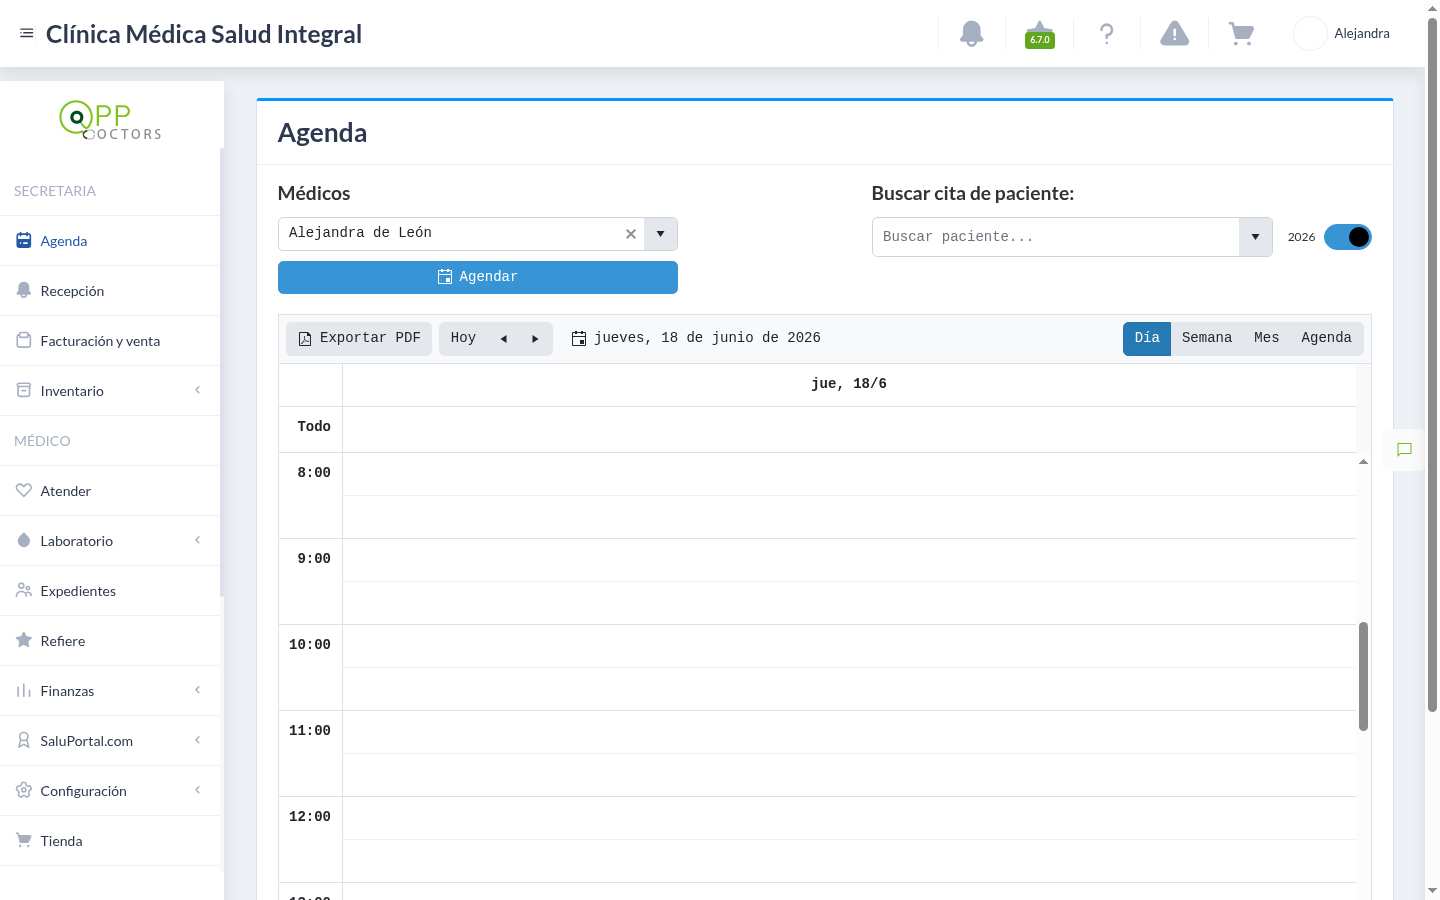The image size is (1440, 900).
Task: Switch to Día view
Action: [x=1147, y=339]
